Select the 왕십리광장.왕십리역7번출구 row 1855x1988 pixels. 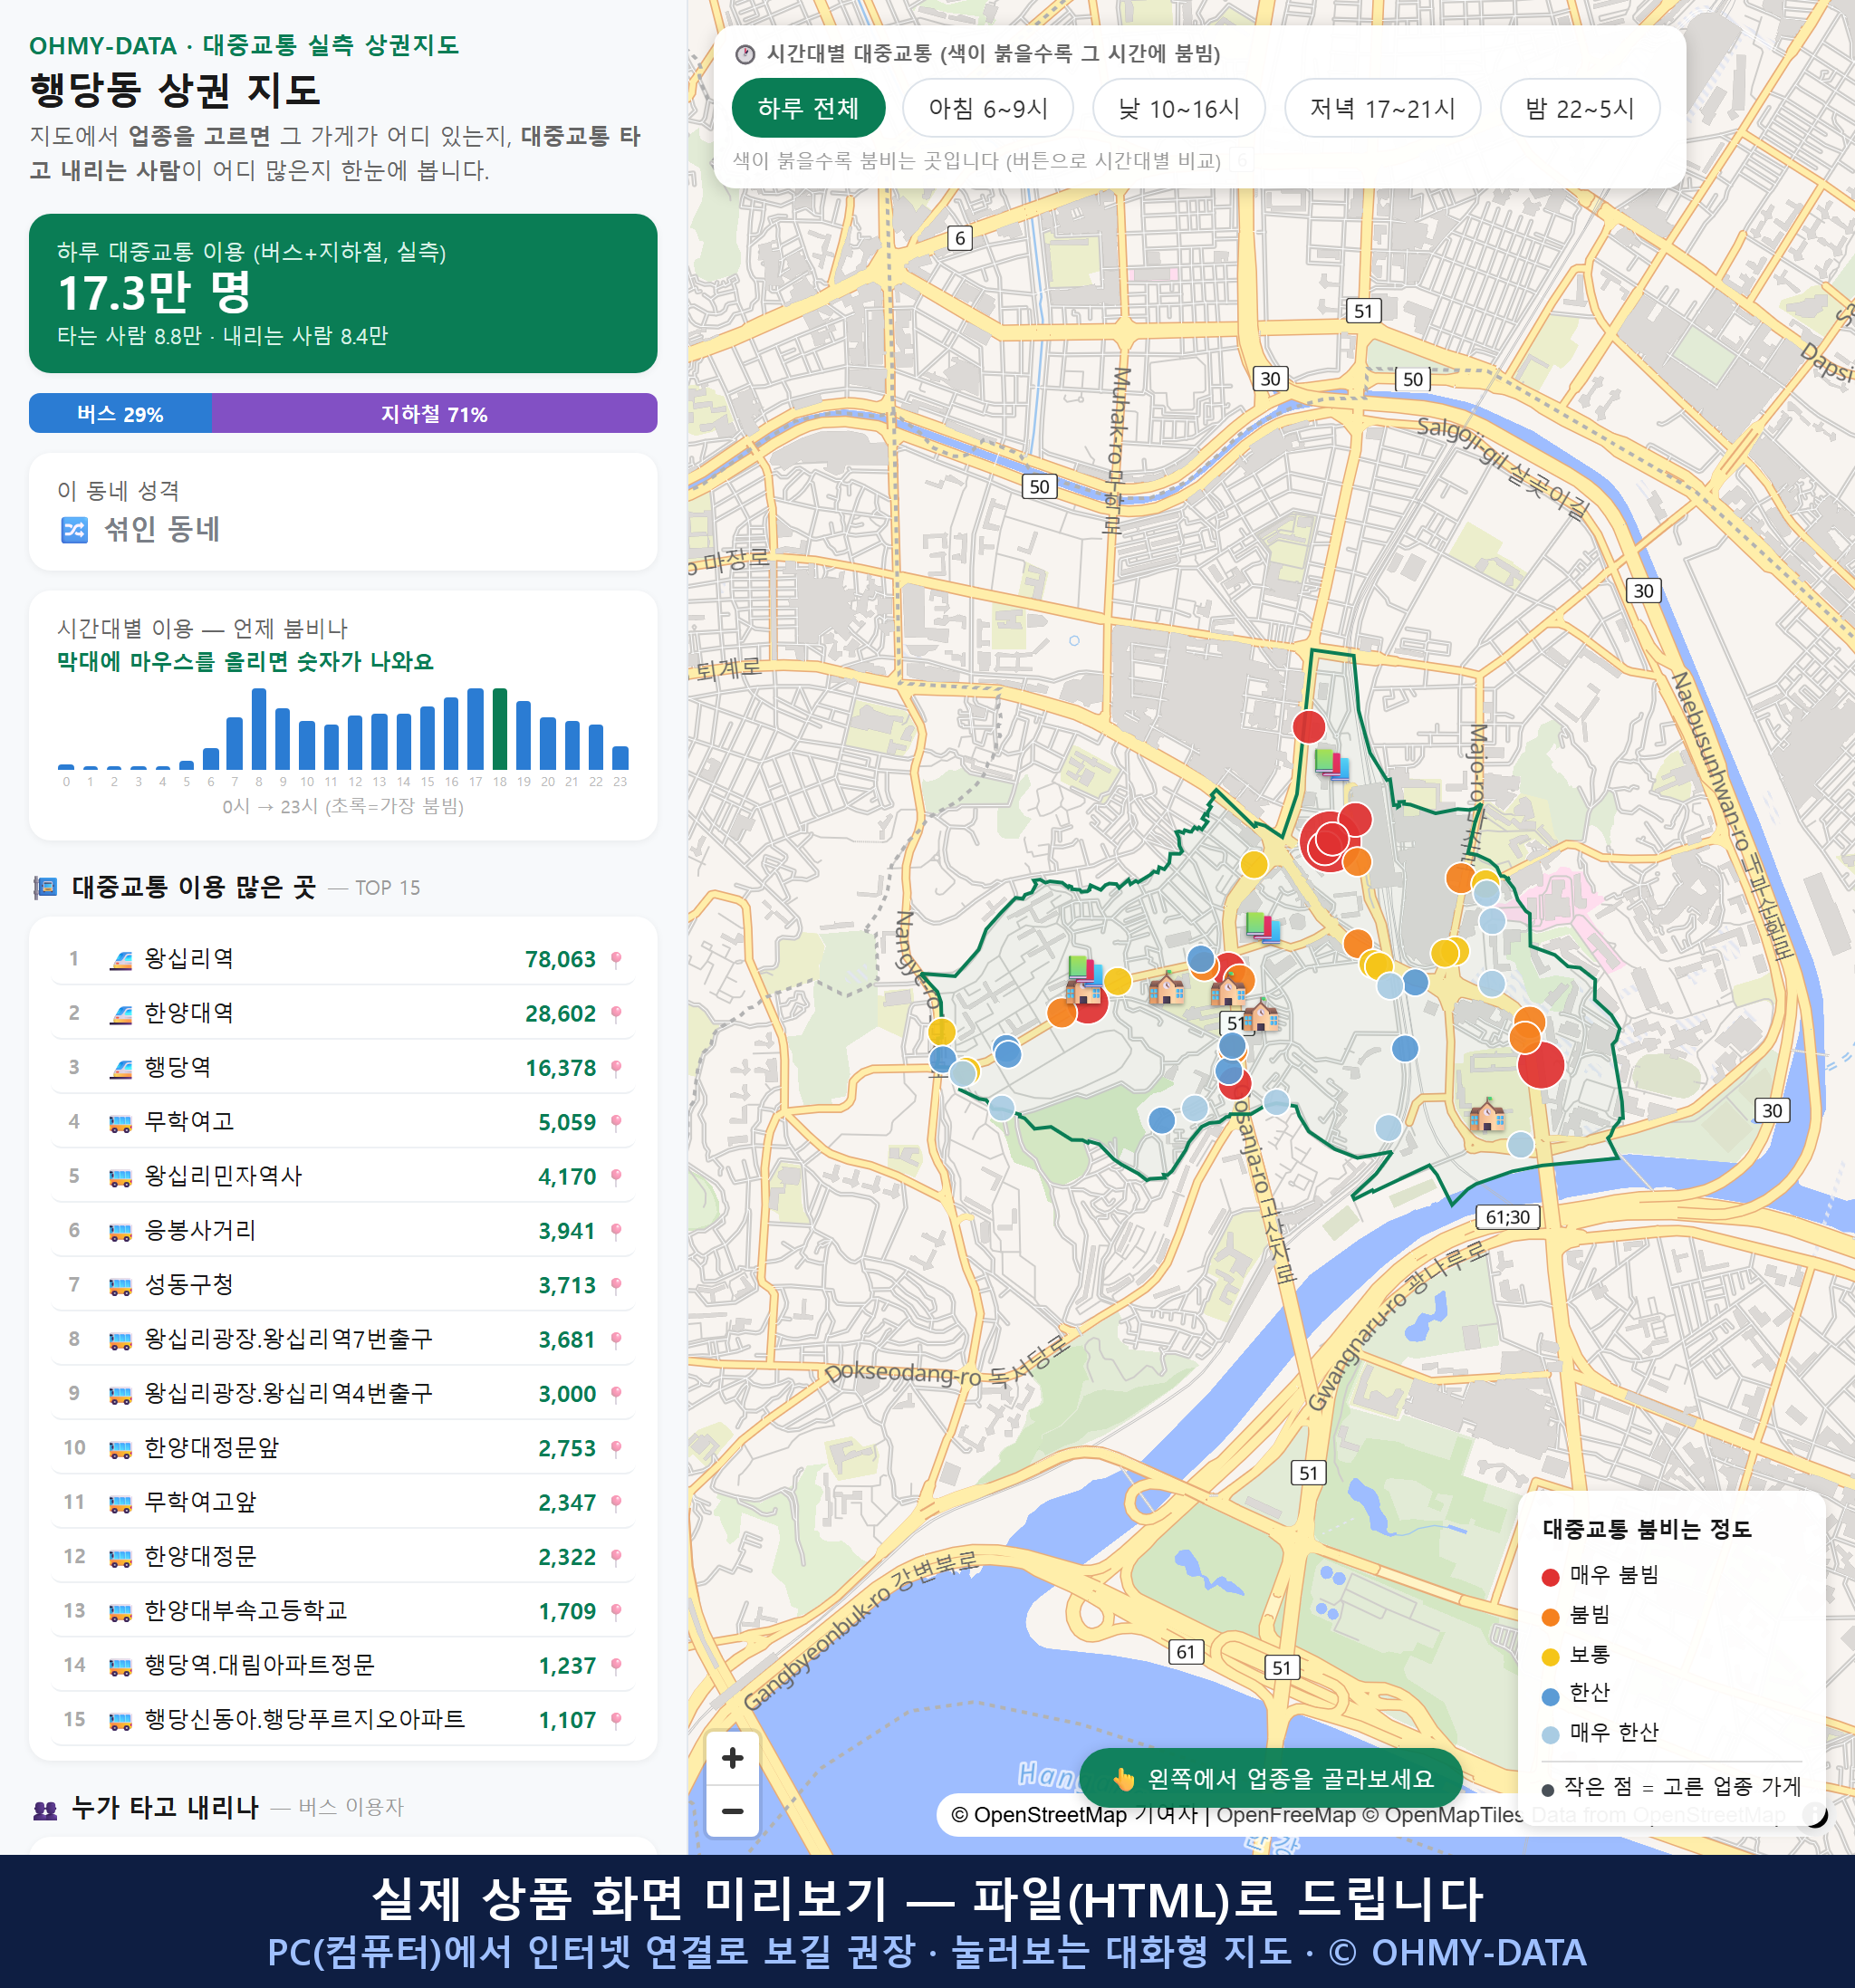pyautogui.click(x=343, y=1340)
